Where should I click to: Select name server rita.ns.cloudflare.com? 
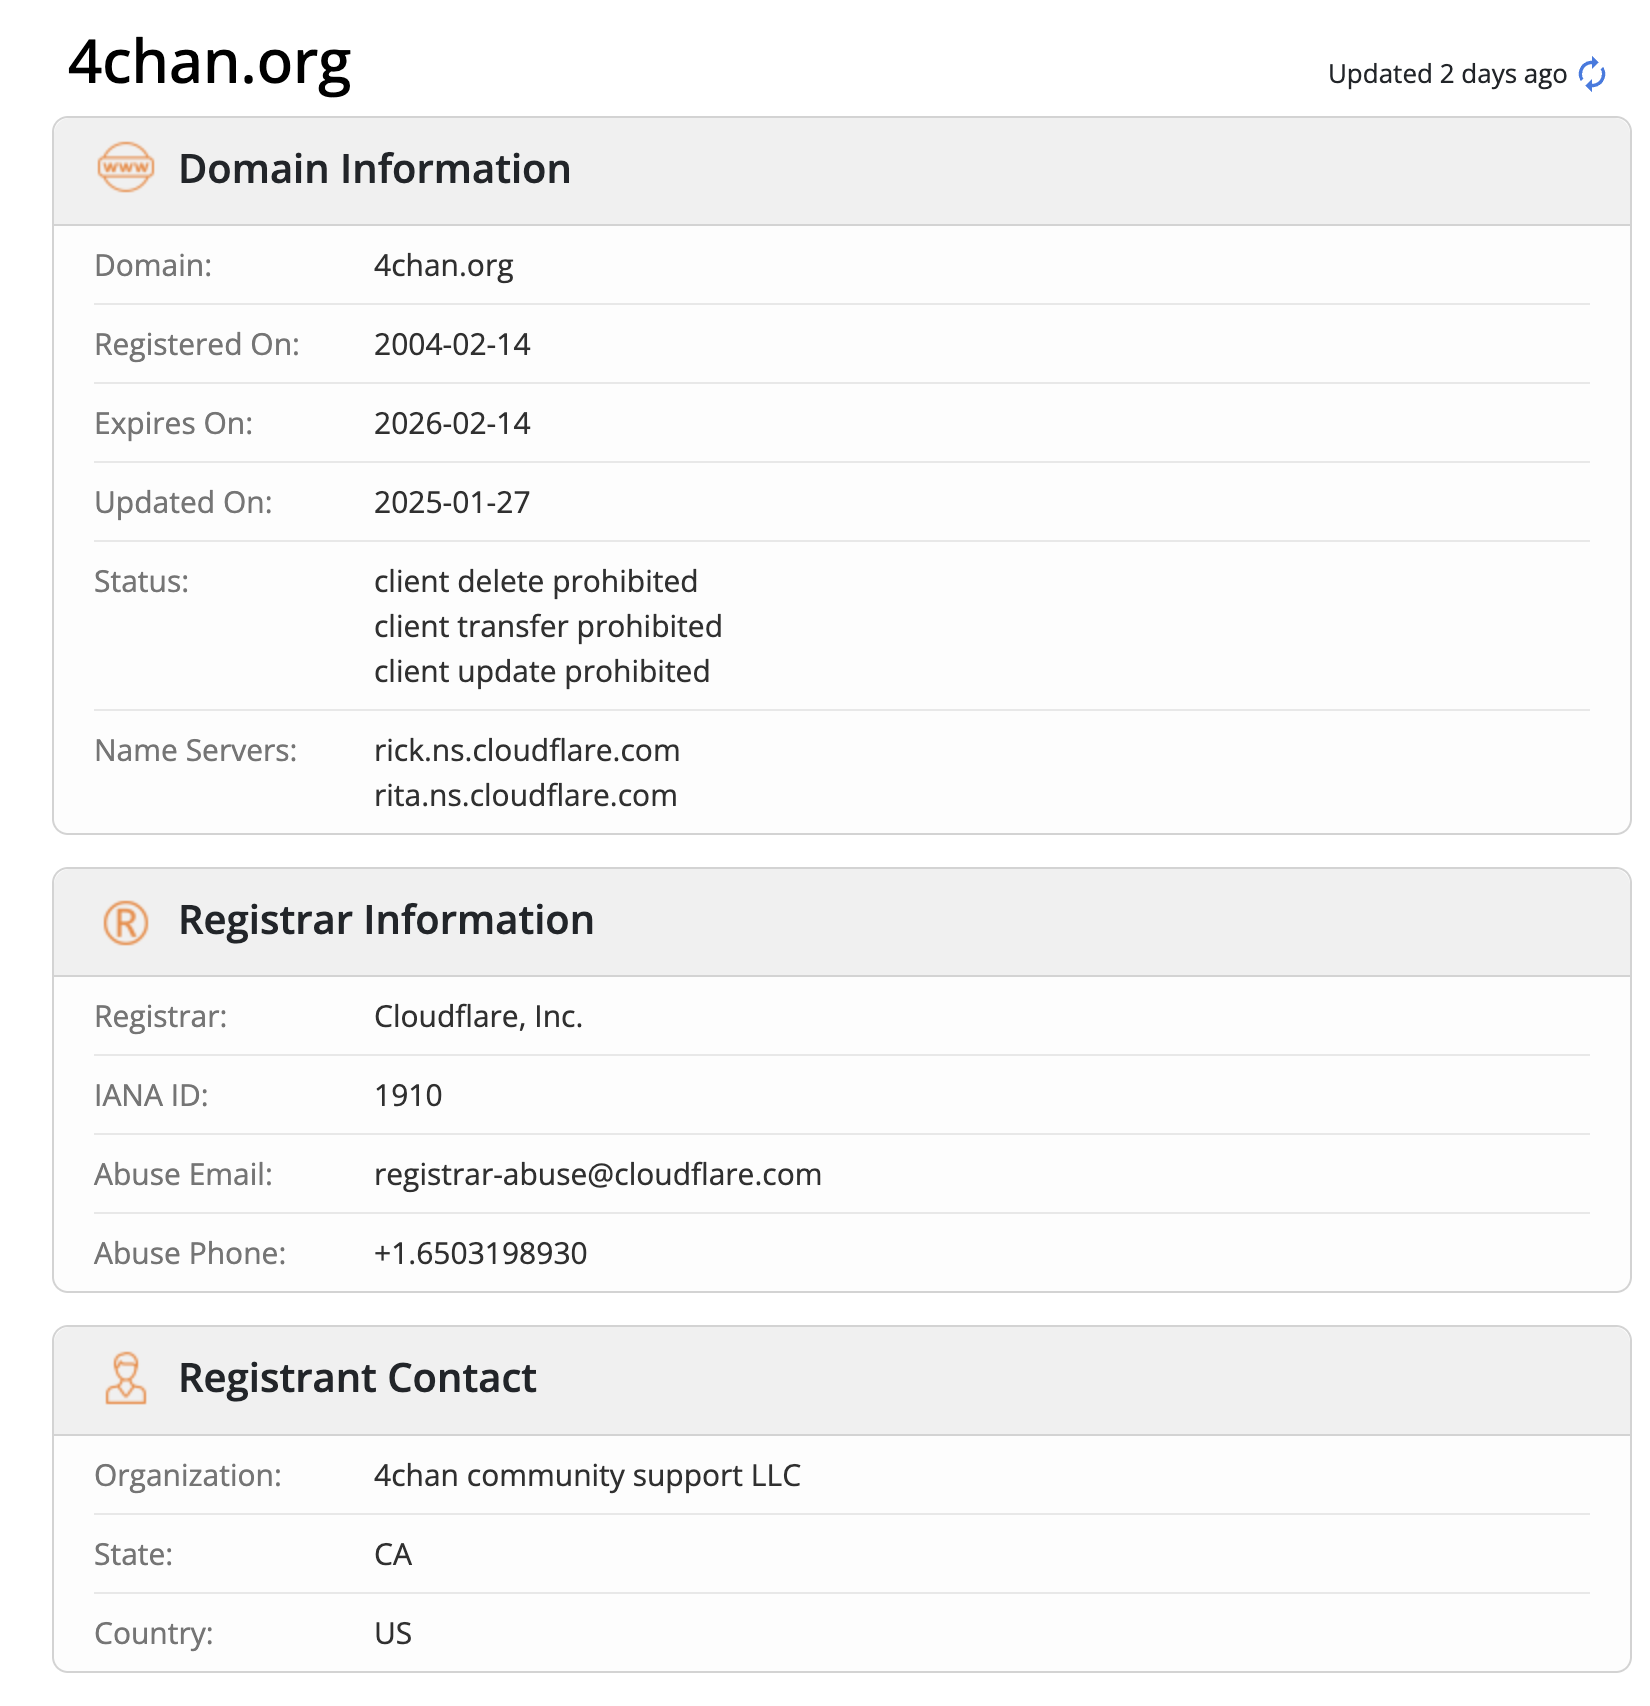526,795
